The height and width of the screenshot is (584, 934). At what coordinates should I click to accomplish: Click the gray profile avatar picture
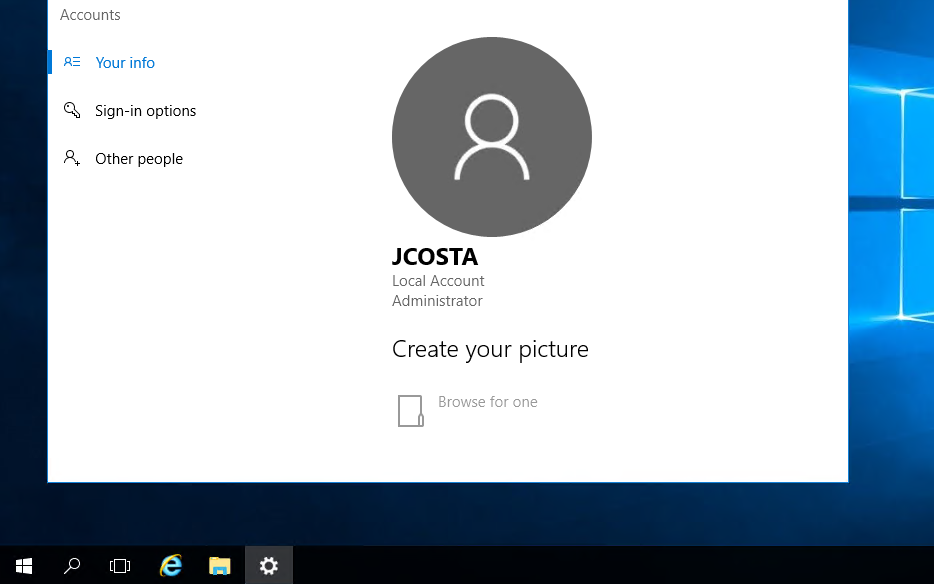click(491, 137)
